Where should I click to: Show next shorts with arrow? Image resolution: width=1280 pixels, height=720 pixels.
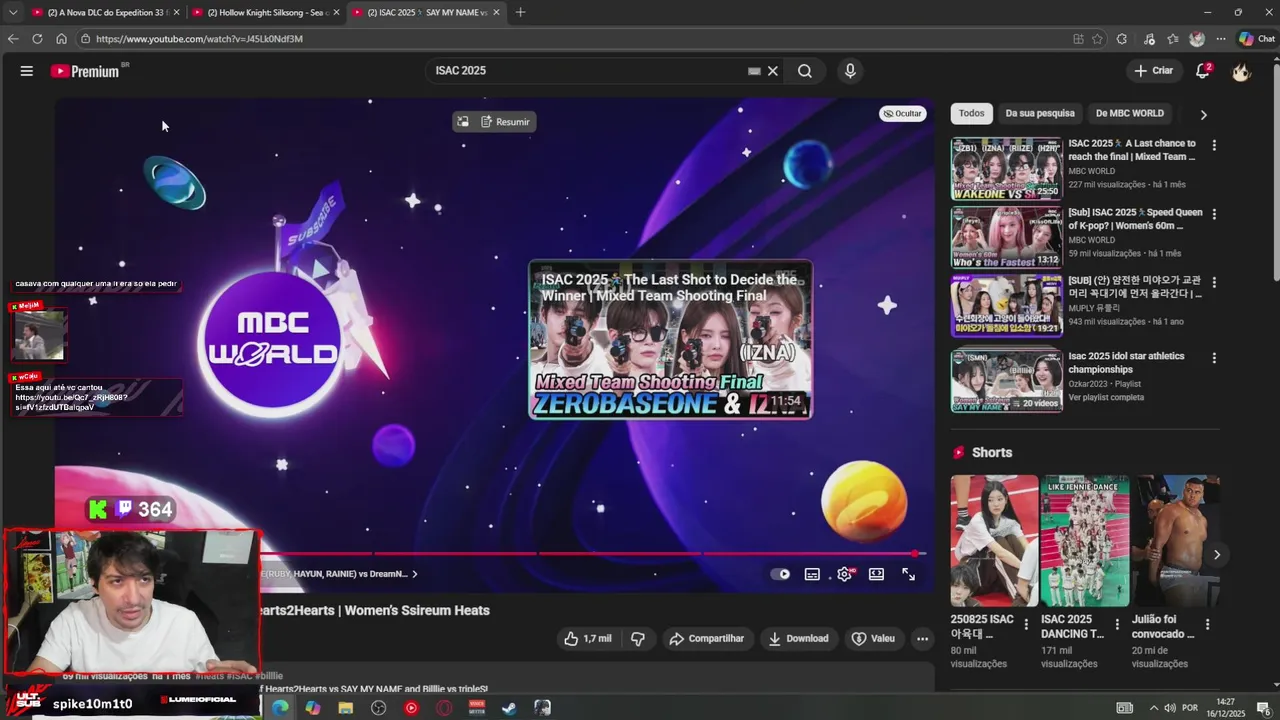[x=1217, y=554]
